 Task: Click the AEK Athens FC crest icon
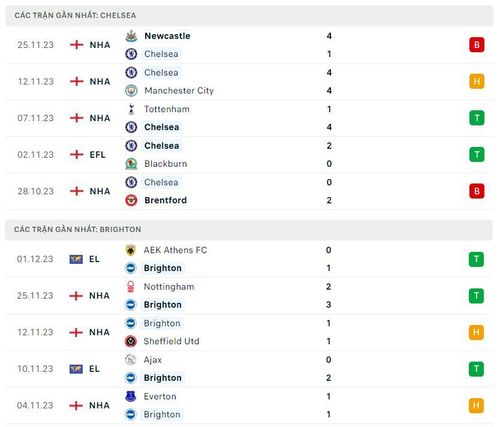[131, 250]
